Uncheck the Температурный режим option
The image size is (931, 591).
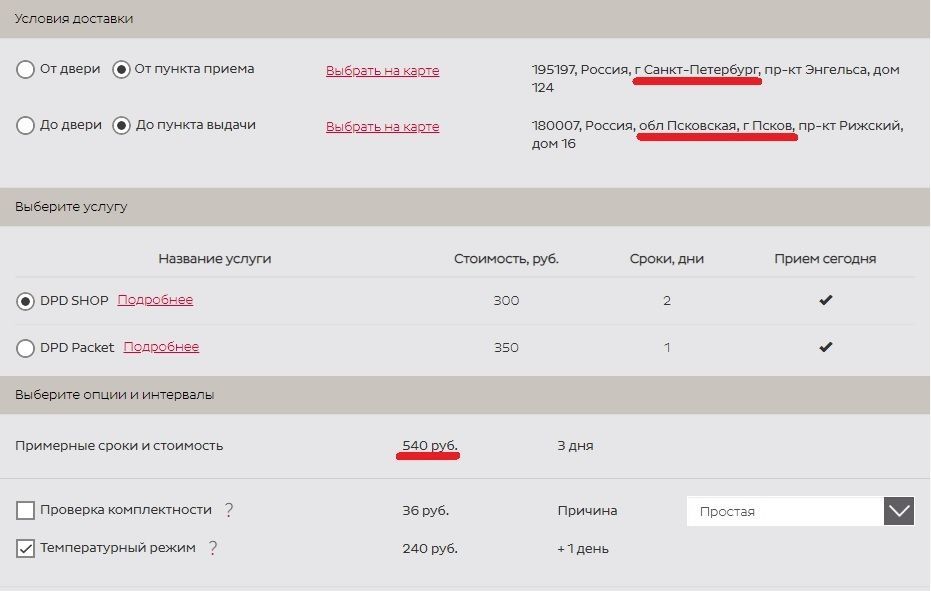tap(26, 549)
